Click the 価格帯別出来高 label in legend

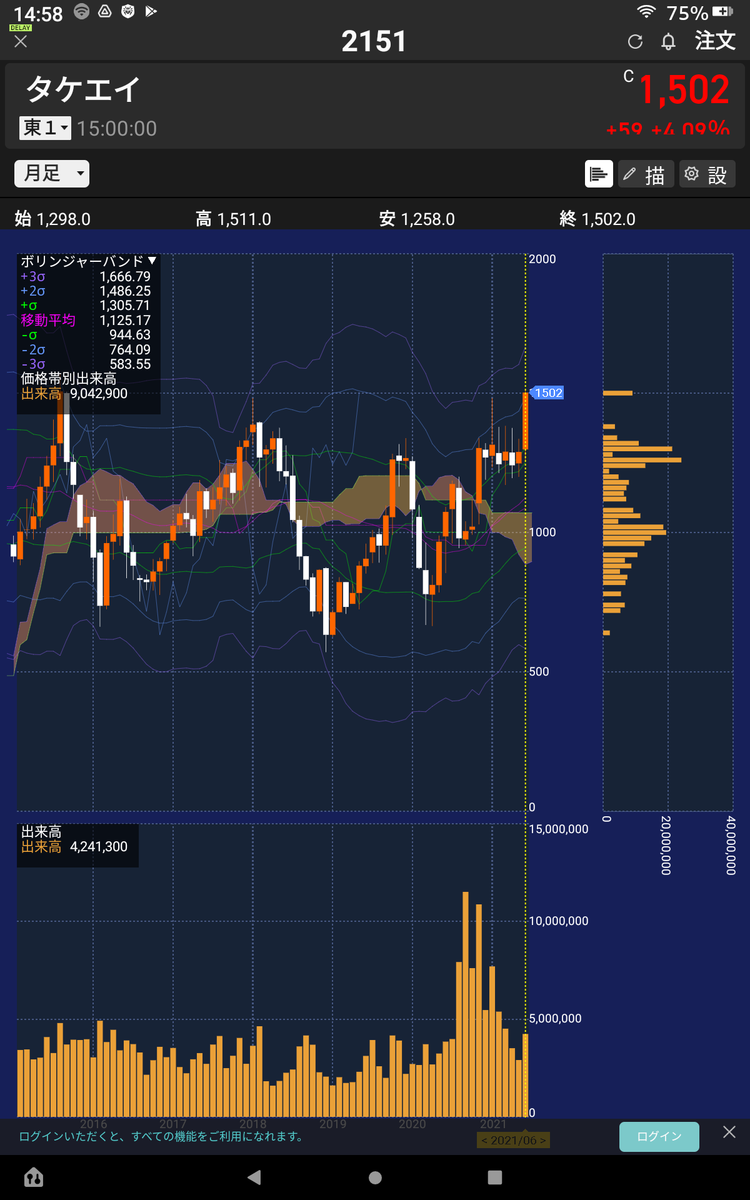pyautogui.click(x=69, y=379)
